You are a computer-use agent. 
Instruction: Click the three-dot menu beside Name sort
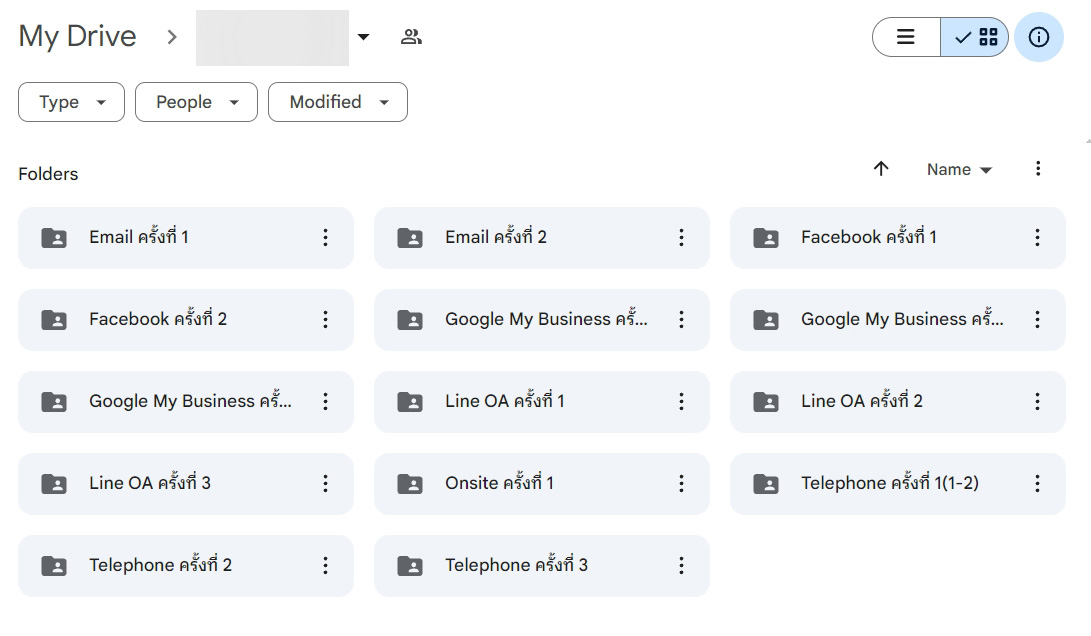click(x=1038, y=169)
